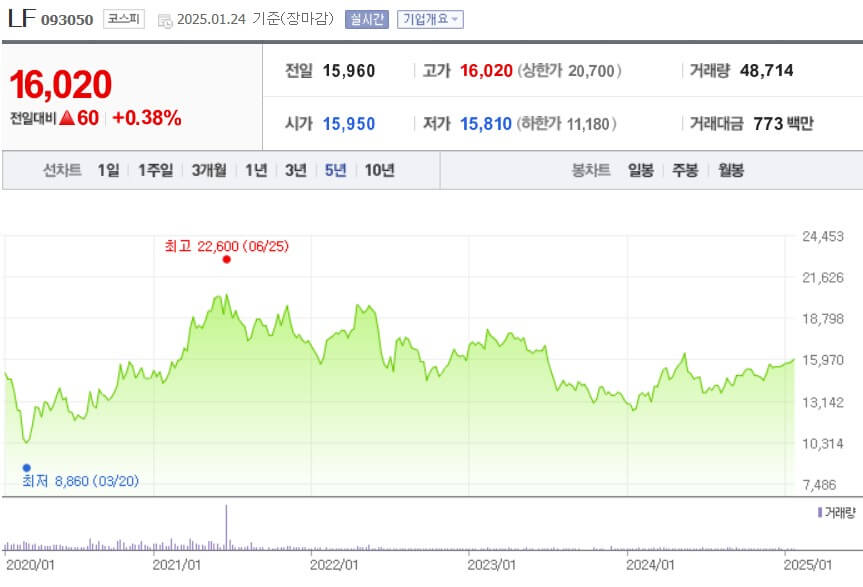The image size is (863, 587).
Task: Click the 2020/01 x-axis label
Action: pos(30,565)
